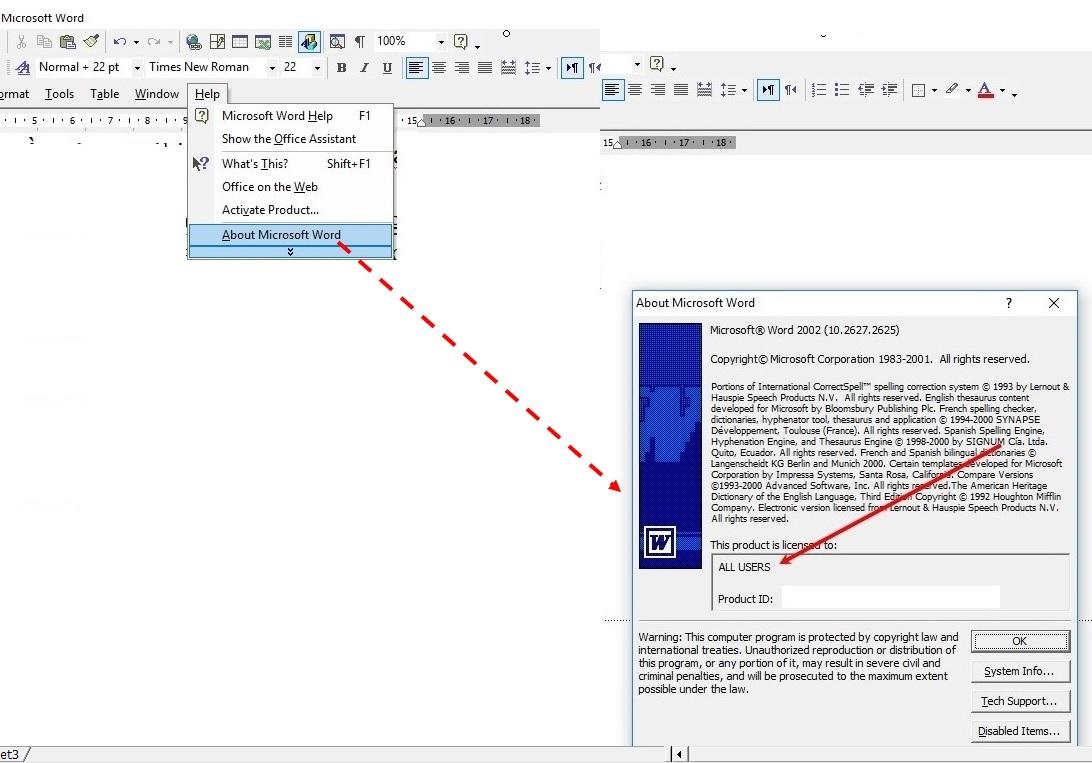Image resolution: width=1092 pixels, height=763 pixels.
Task: Apply Numbering list format
Action: (819, 90)
